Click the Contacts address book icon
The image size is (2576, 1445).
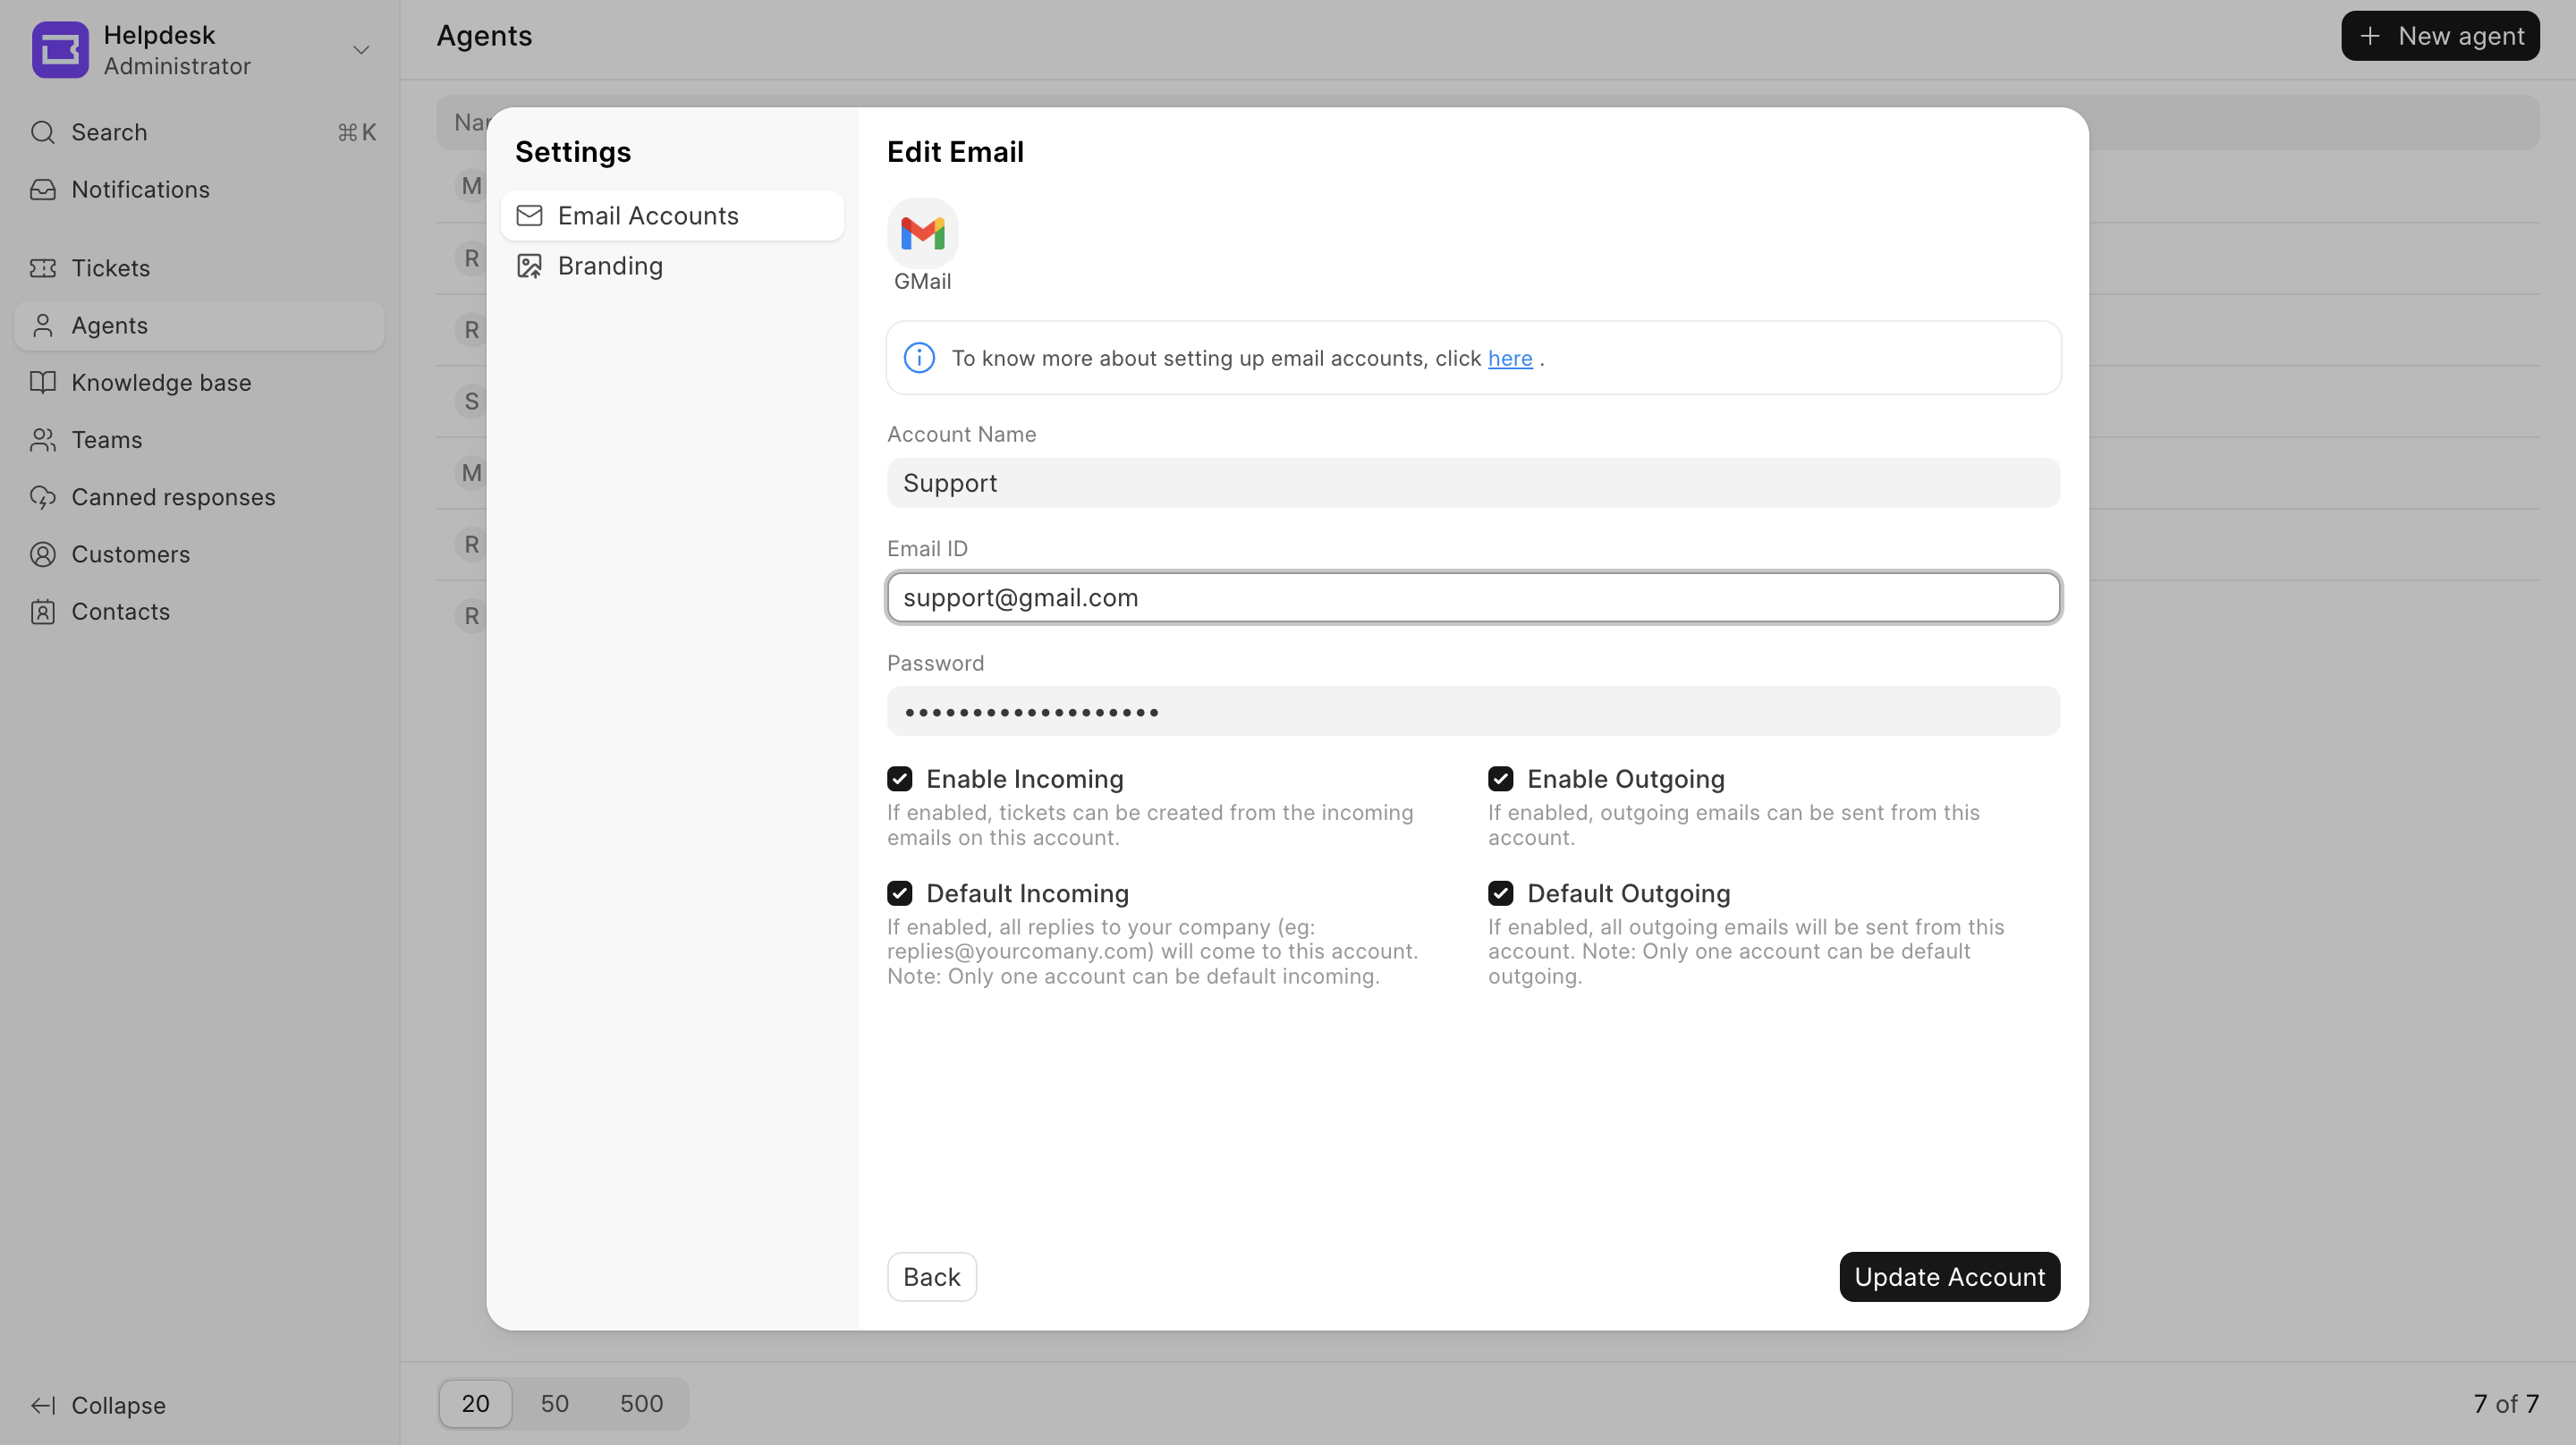pyautogui.click(x=42, y=611)
